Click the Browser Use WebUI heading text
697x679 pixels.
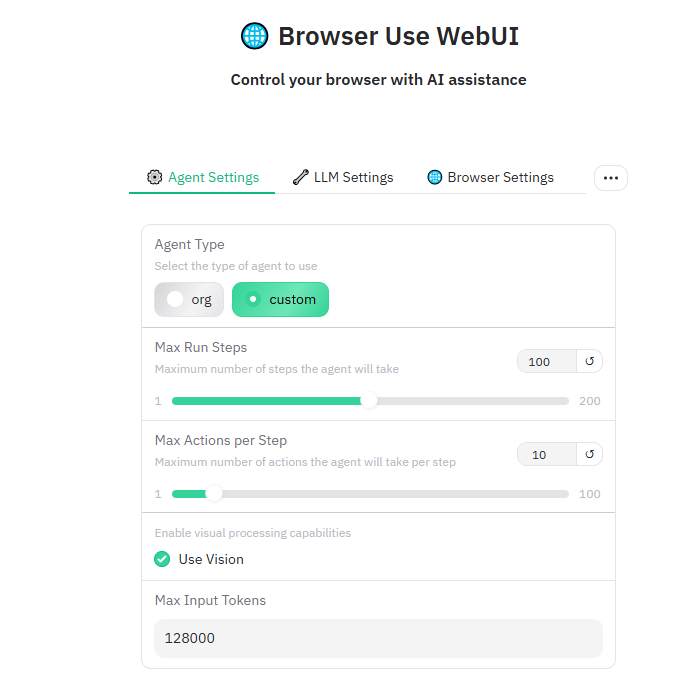click(x=398, y=37)
